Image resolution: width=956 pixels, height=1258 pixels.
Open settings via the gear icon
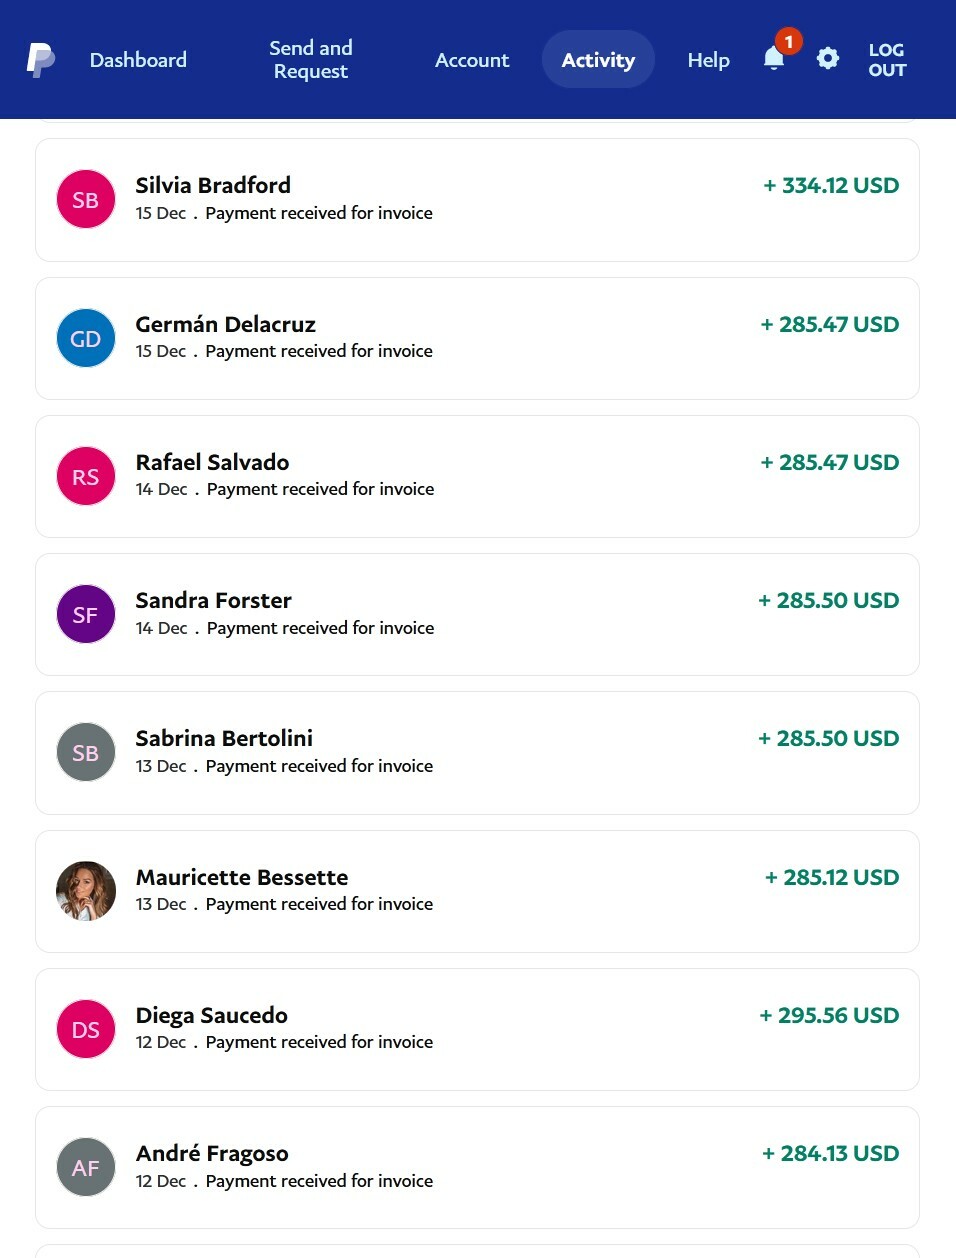pos(828,59)
